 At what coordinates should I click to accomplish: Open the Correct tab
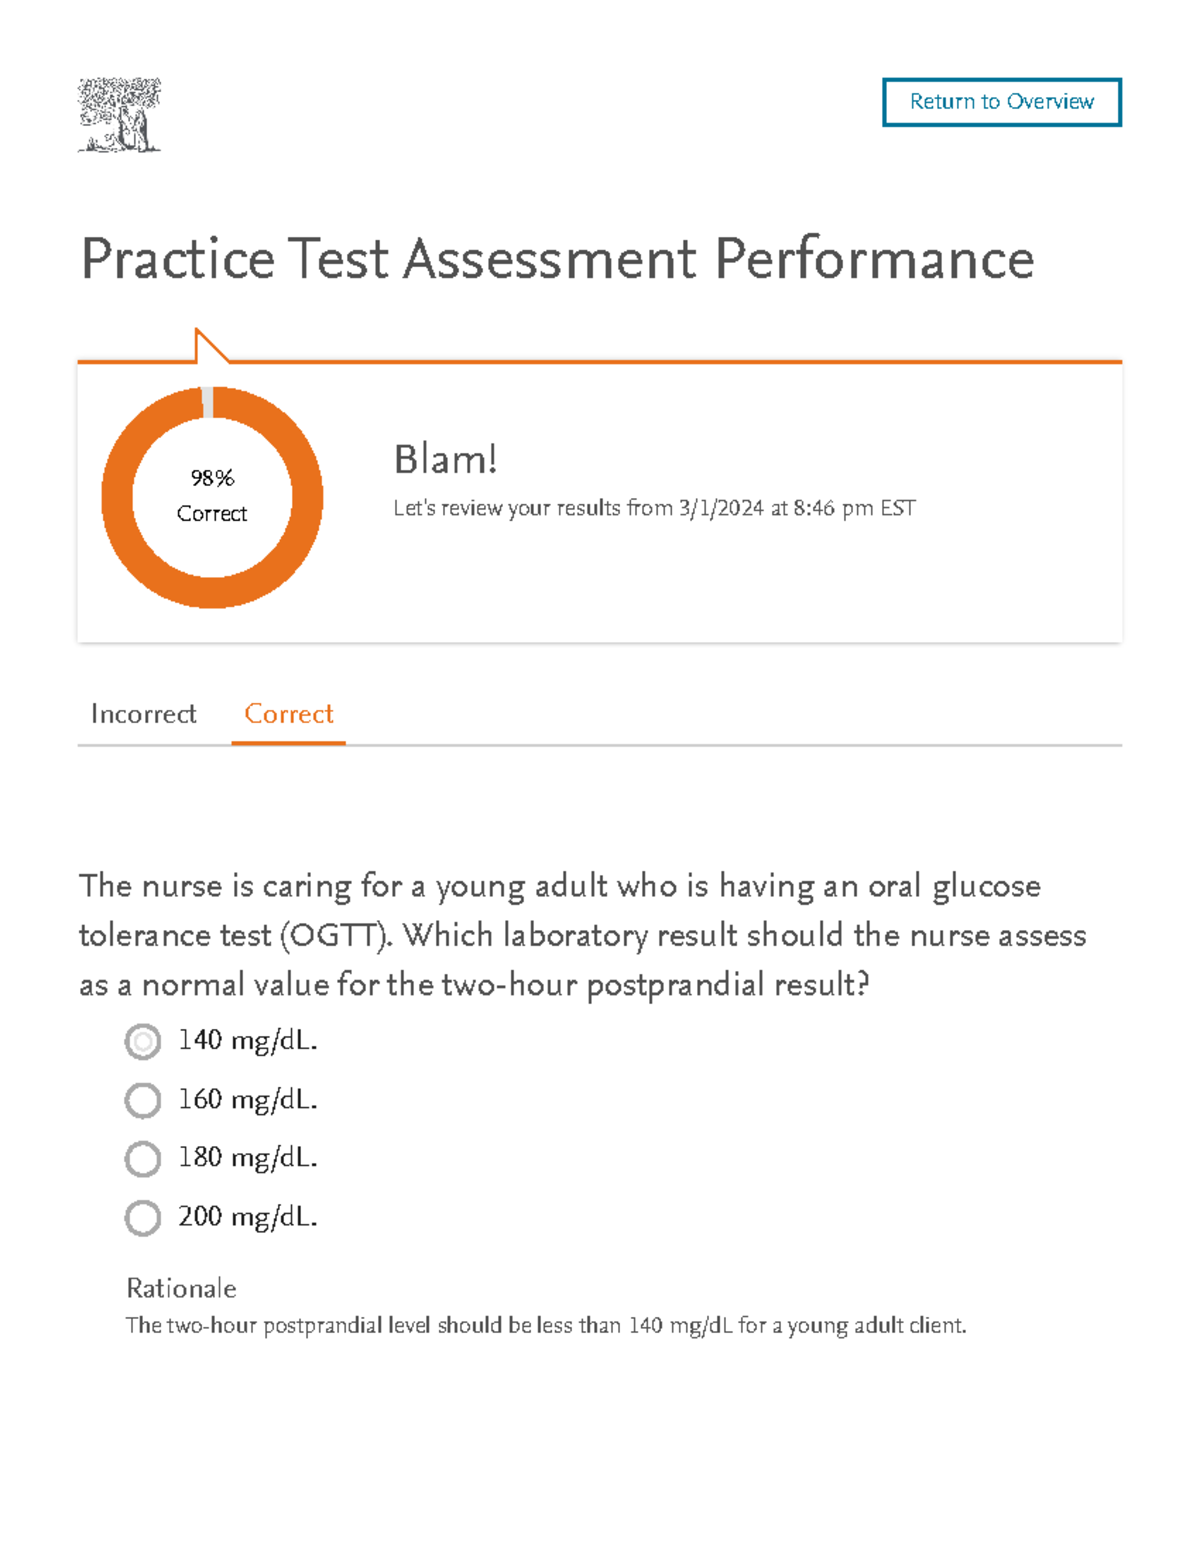(289, 714)
